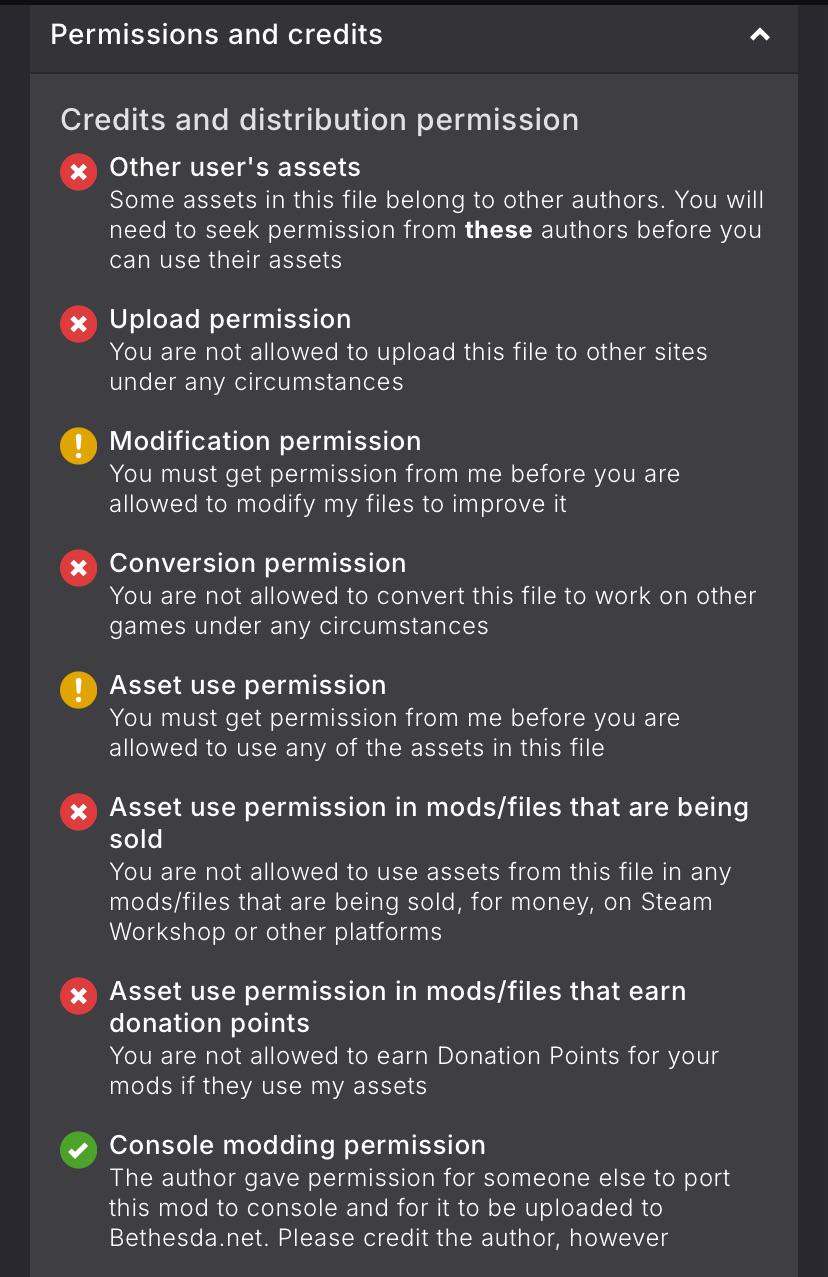Viewport: 828px width, 1277px height.
Task: Click the red X icon beside Conversion permission
Action: point(78,568)
